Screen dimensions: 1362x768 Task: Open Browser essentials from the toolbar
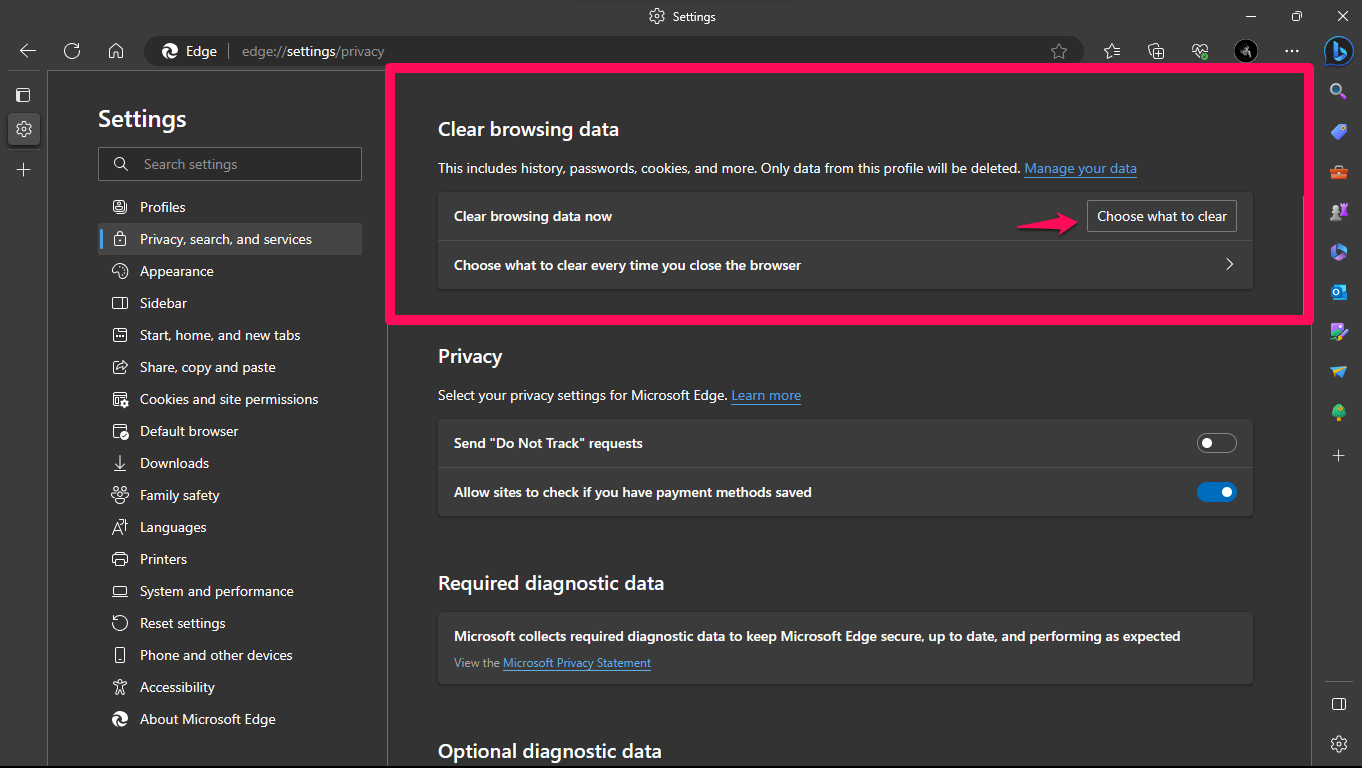click(1199, 51)
